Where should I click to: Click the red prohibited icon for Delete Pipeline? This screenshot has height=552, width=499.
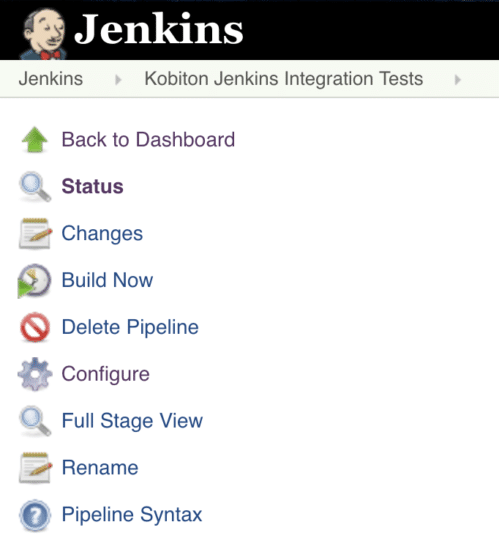35,327
